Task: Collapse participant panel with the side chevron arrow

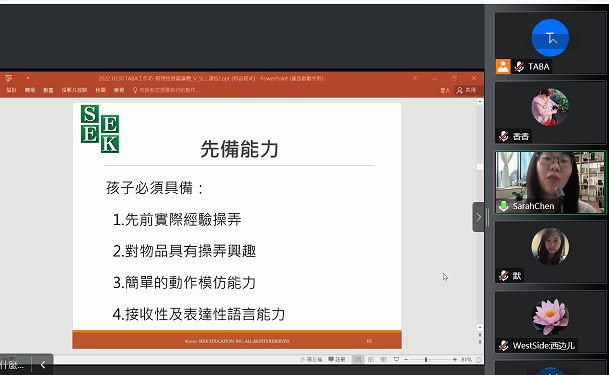Action: tap(478, 217)
